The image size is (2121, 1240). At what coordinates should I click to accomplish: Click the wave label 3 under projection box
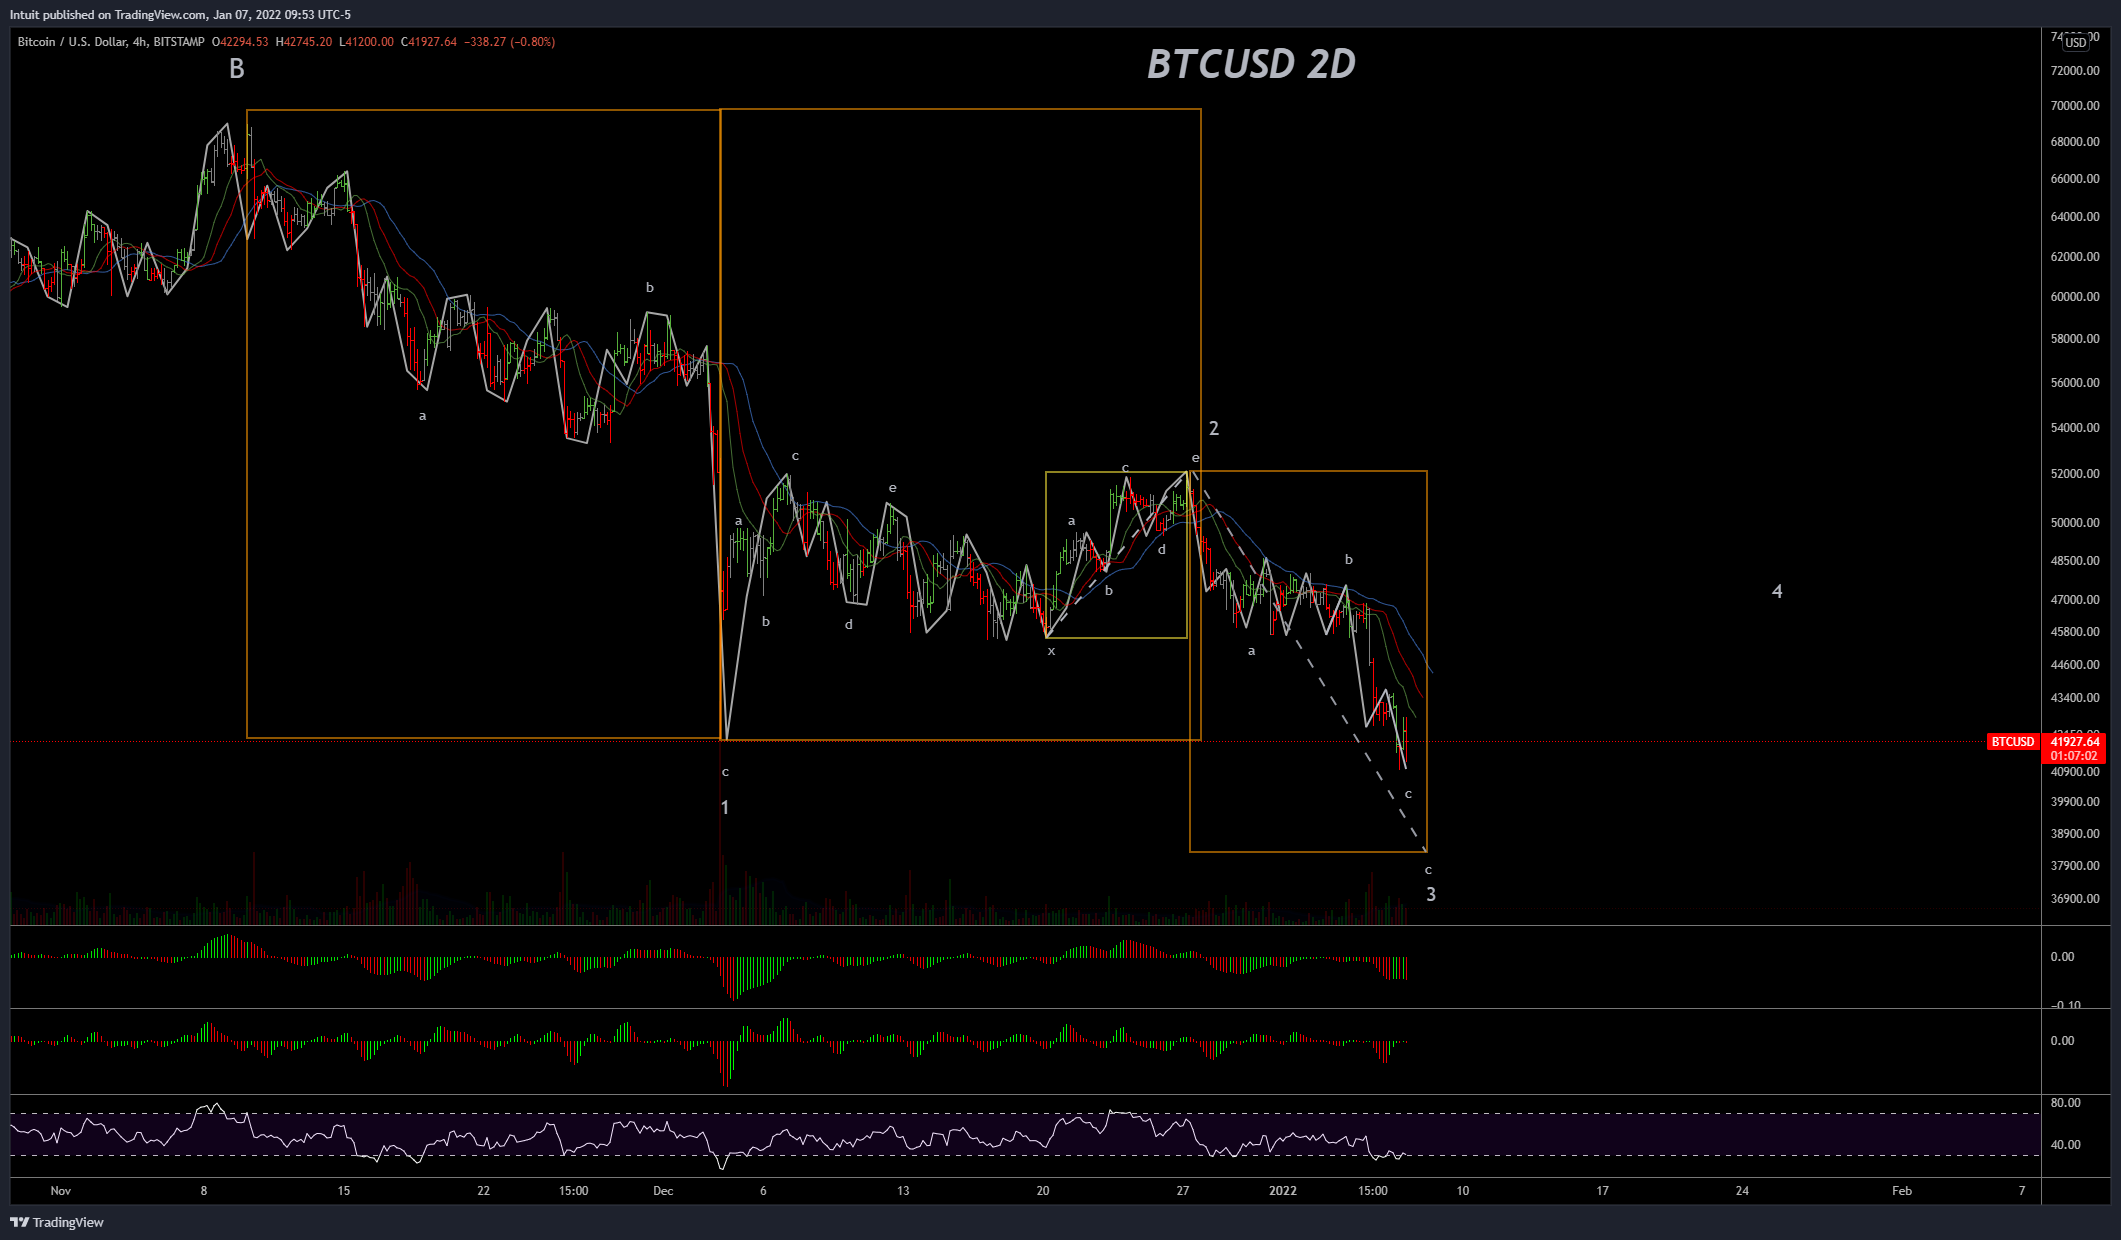click(x=1431, y=894)
